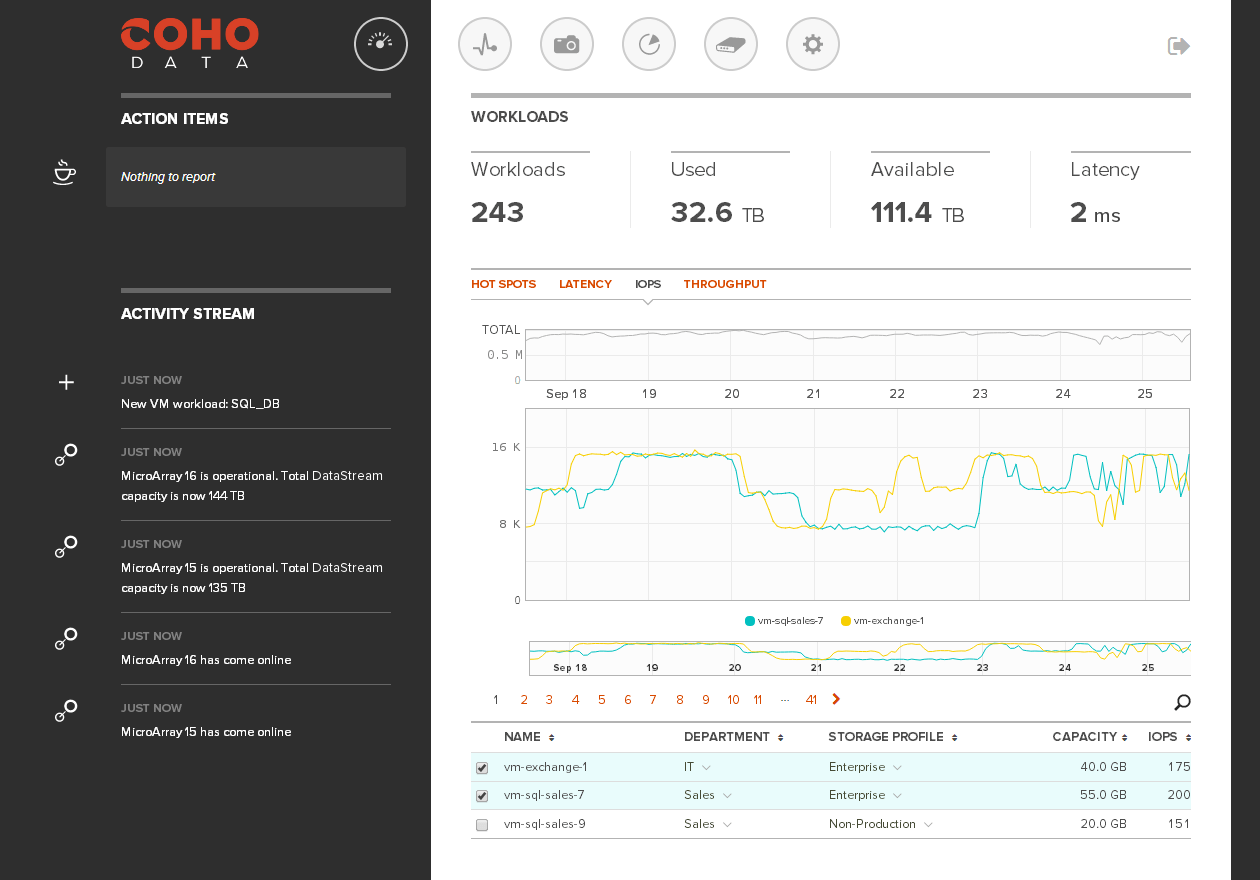Check the vm-sql-sales-9 checkbox
Screen dimensions: 1260x880
point(482,825)
